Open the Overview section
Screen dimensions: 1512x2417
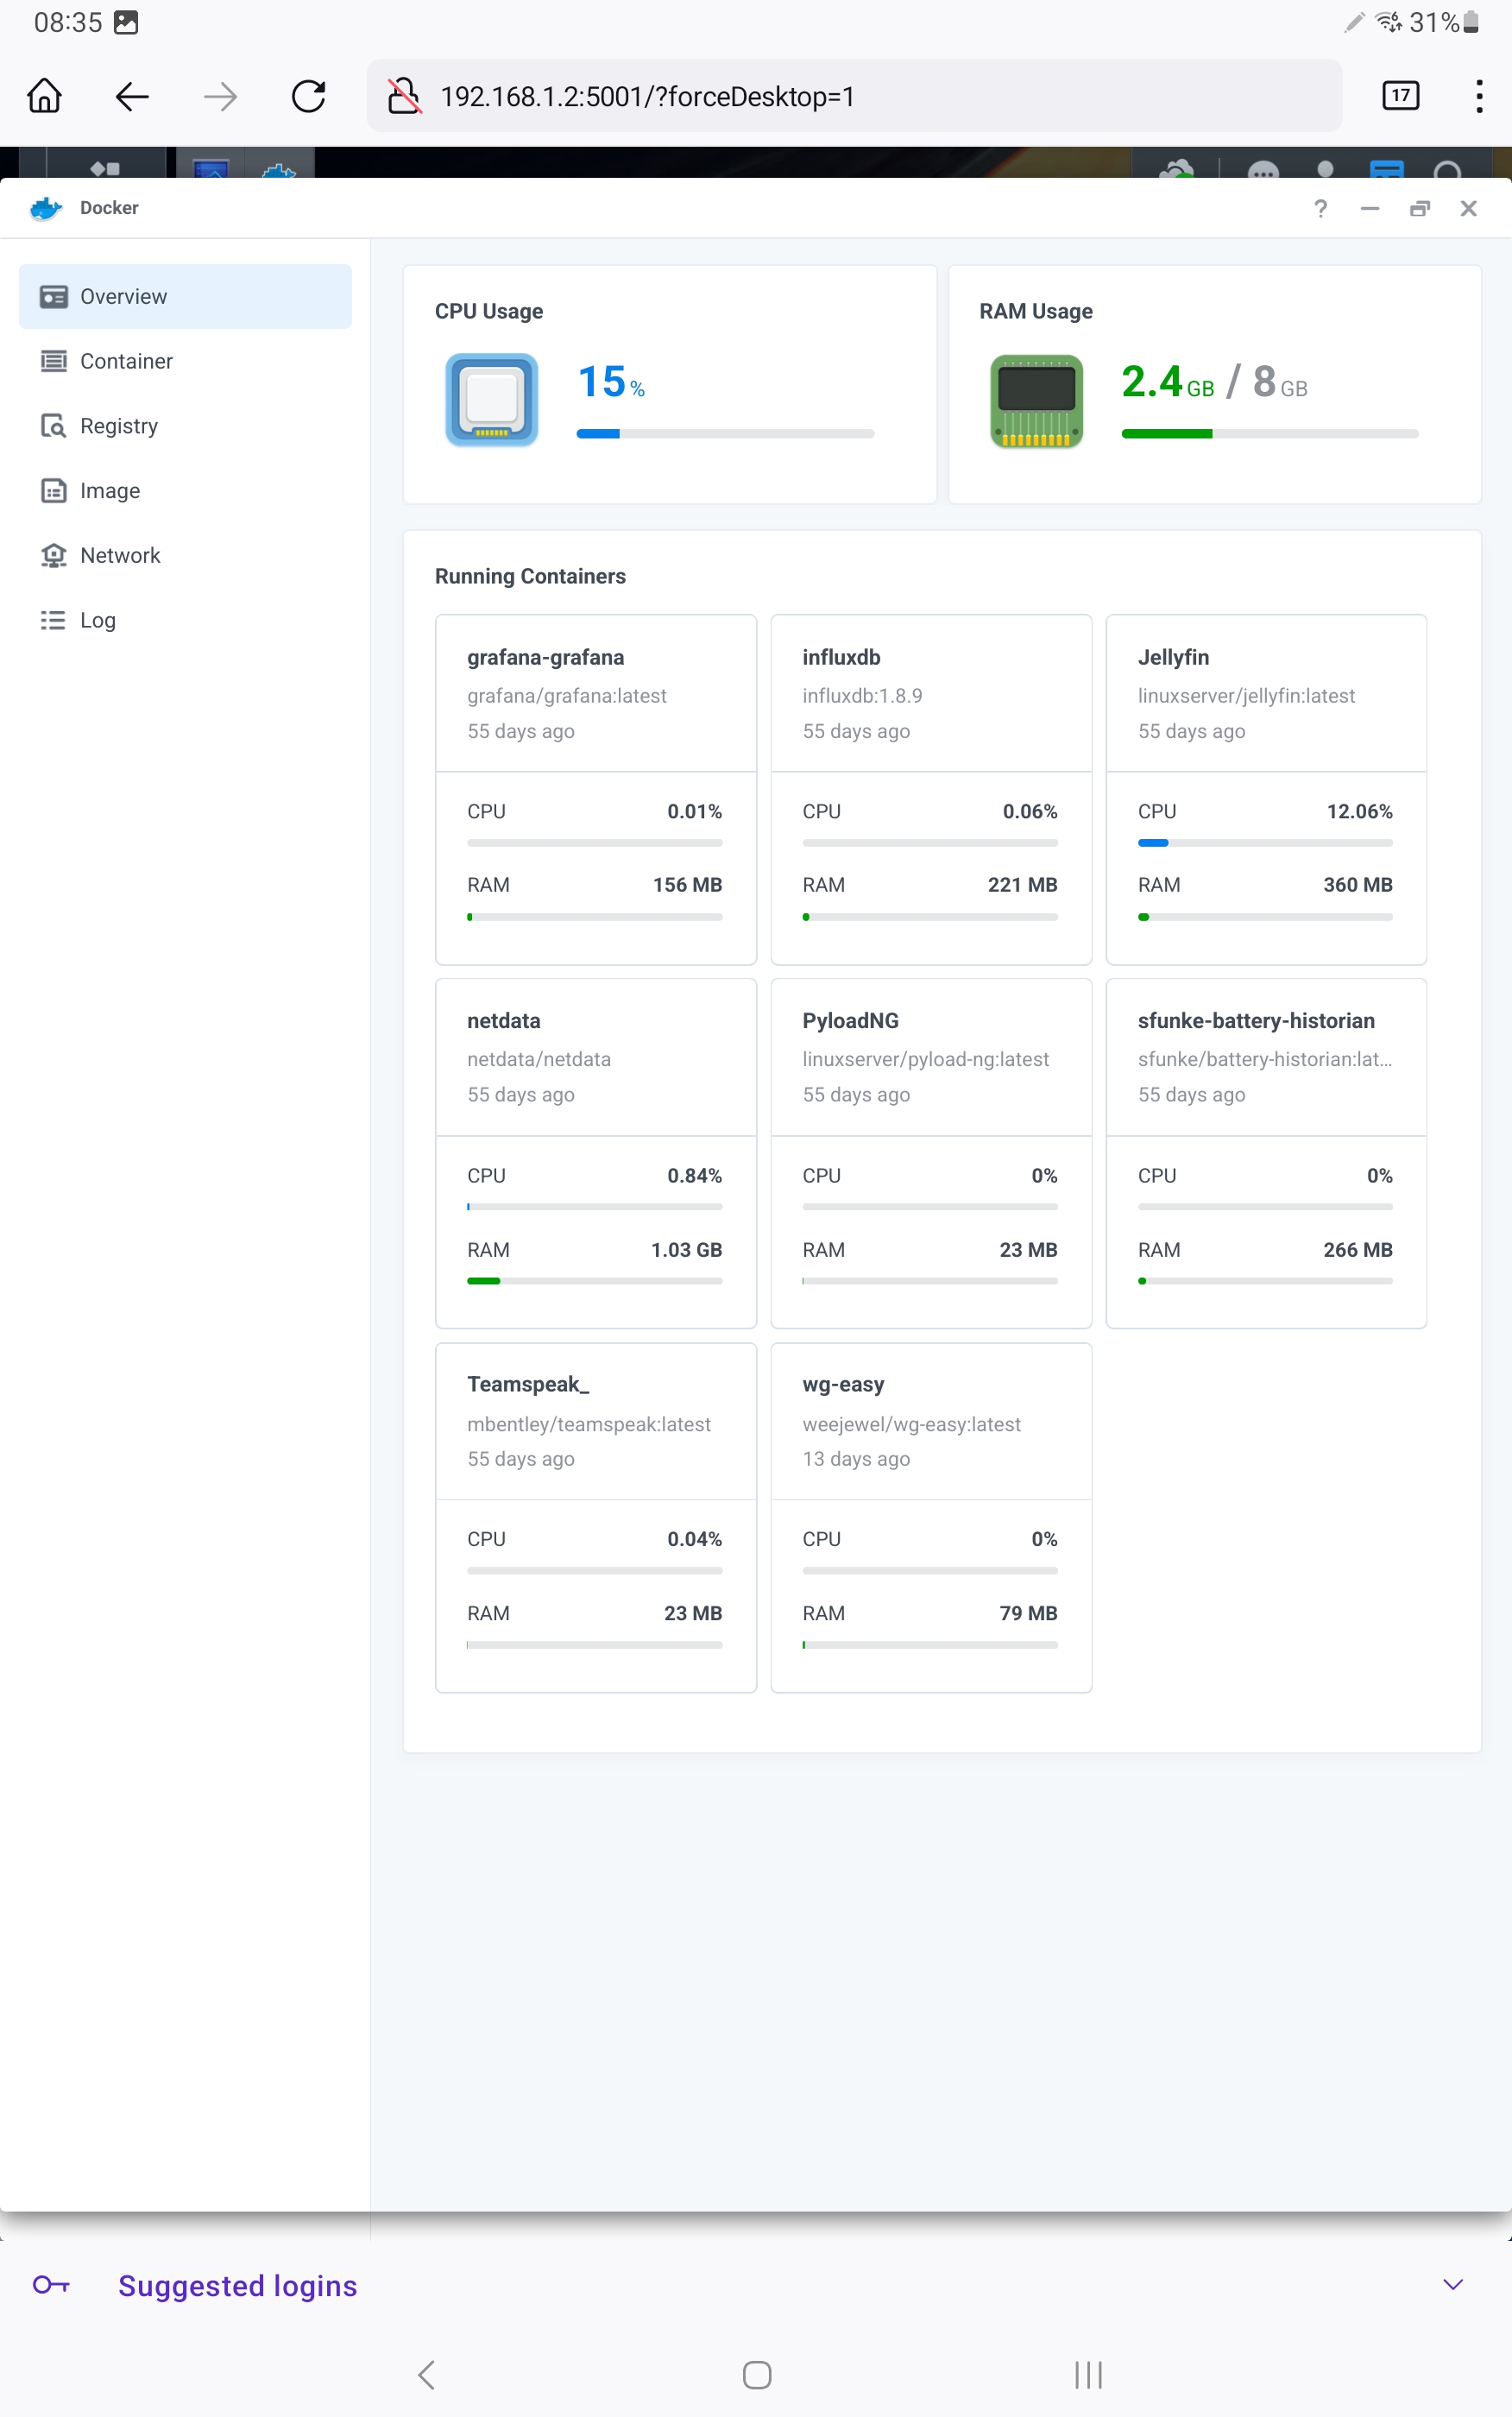click(185, 296)
